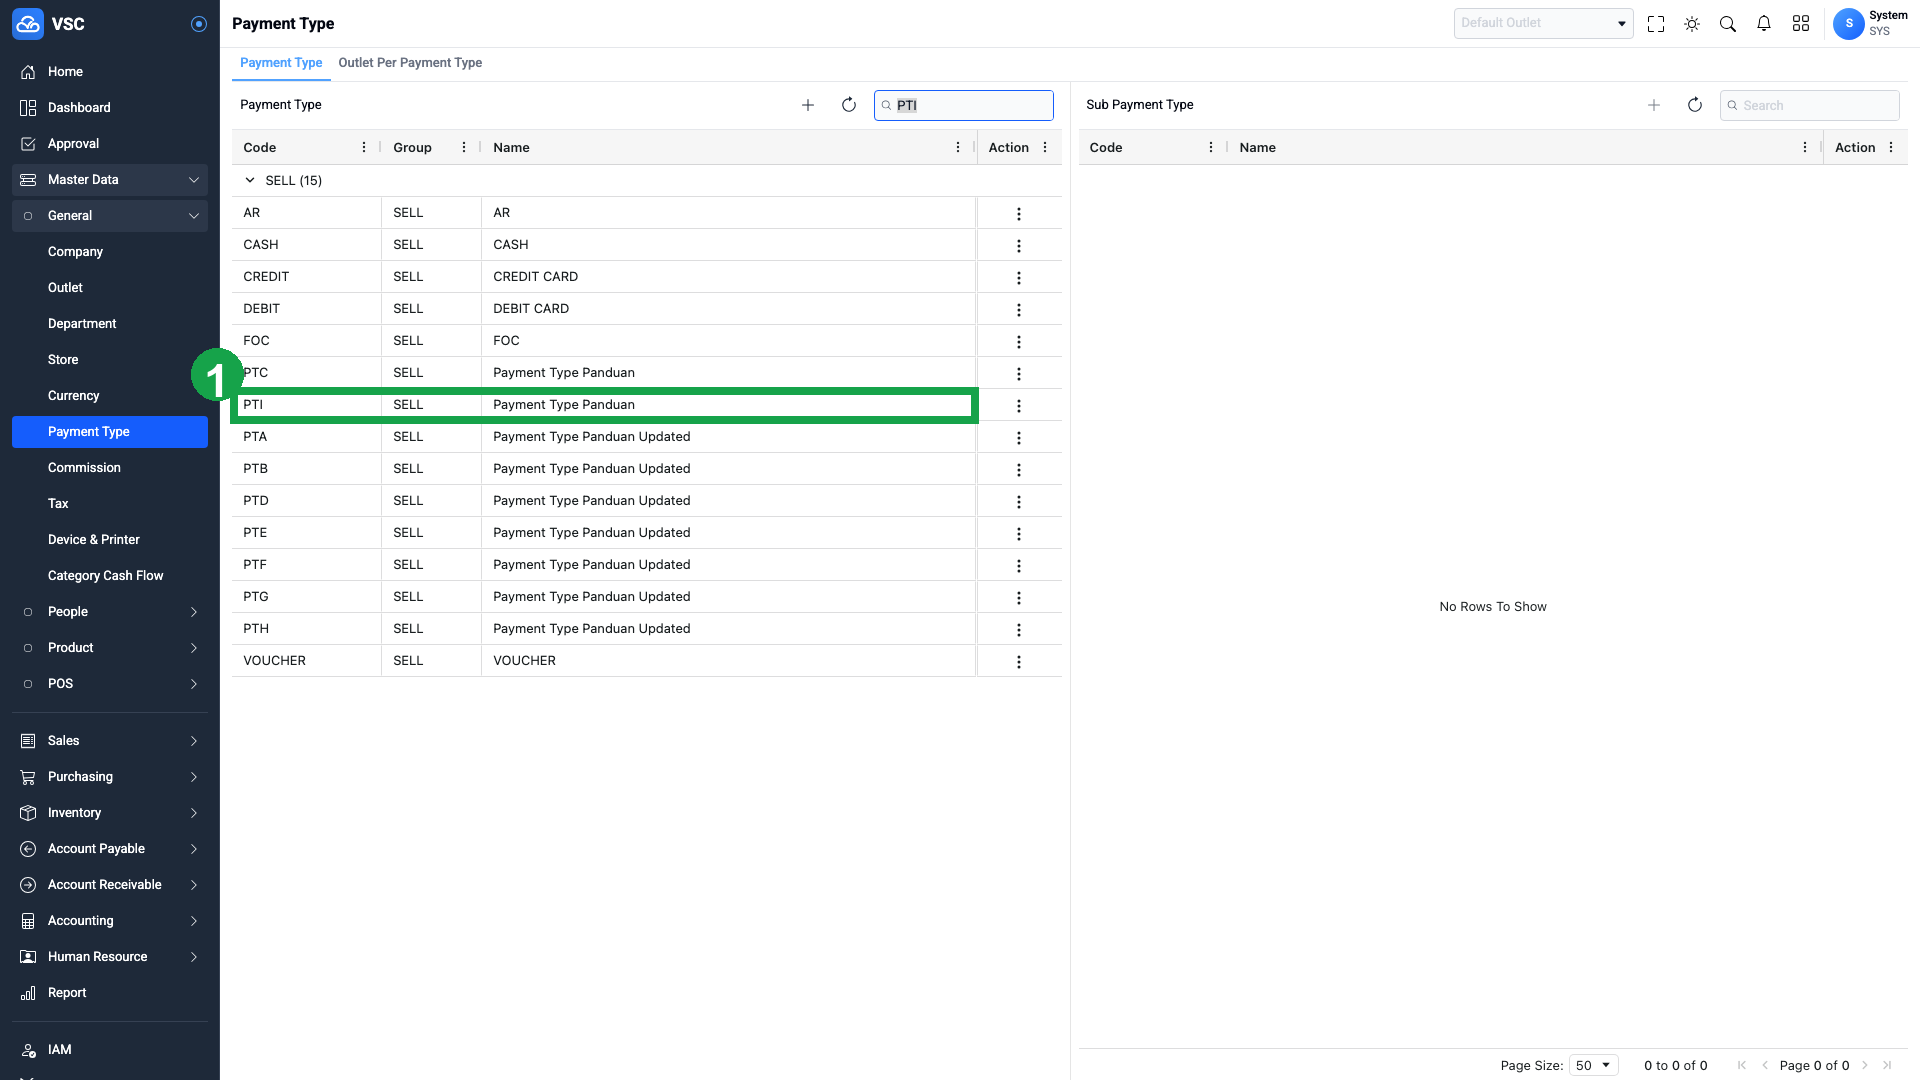Open Group column menu icon
1920x1080 pixels.
pos(464,147)
